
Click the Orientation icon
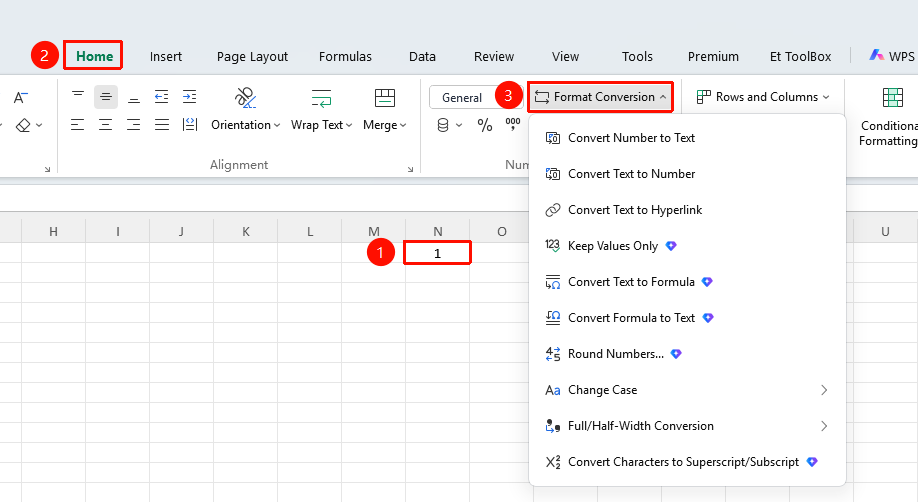245,98
